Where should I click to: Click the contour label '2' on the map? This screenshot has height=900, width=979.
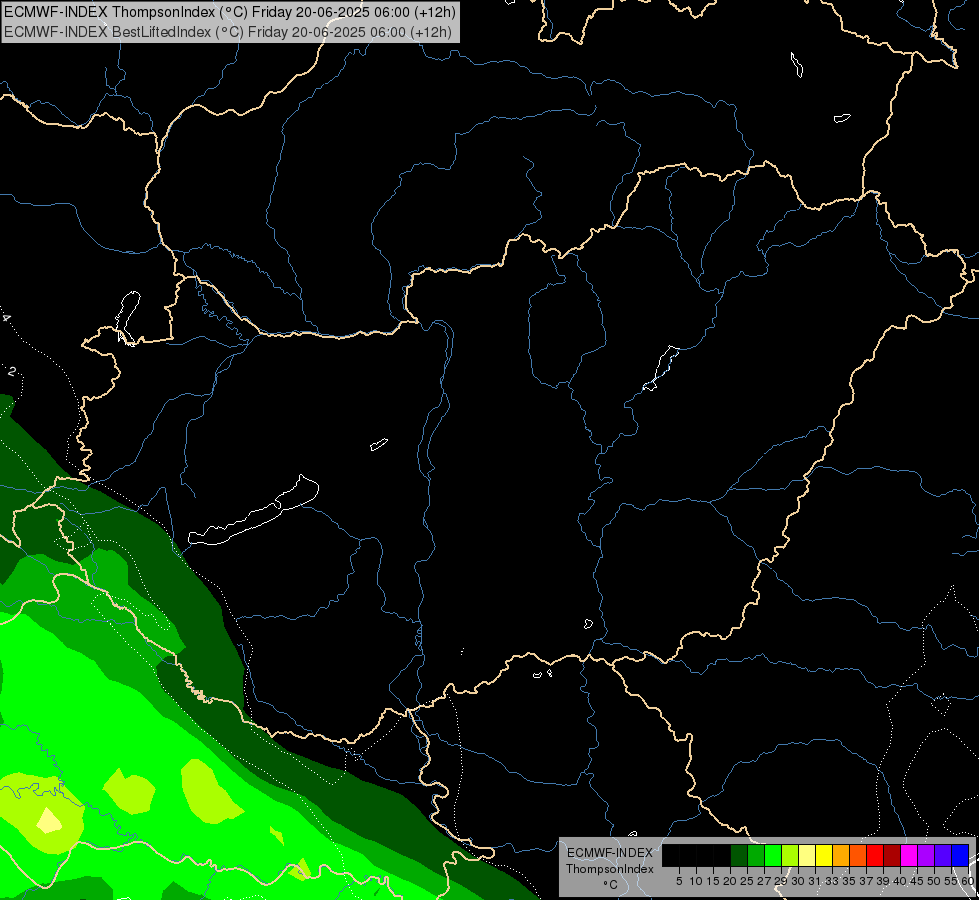(12, 372)
